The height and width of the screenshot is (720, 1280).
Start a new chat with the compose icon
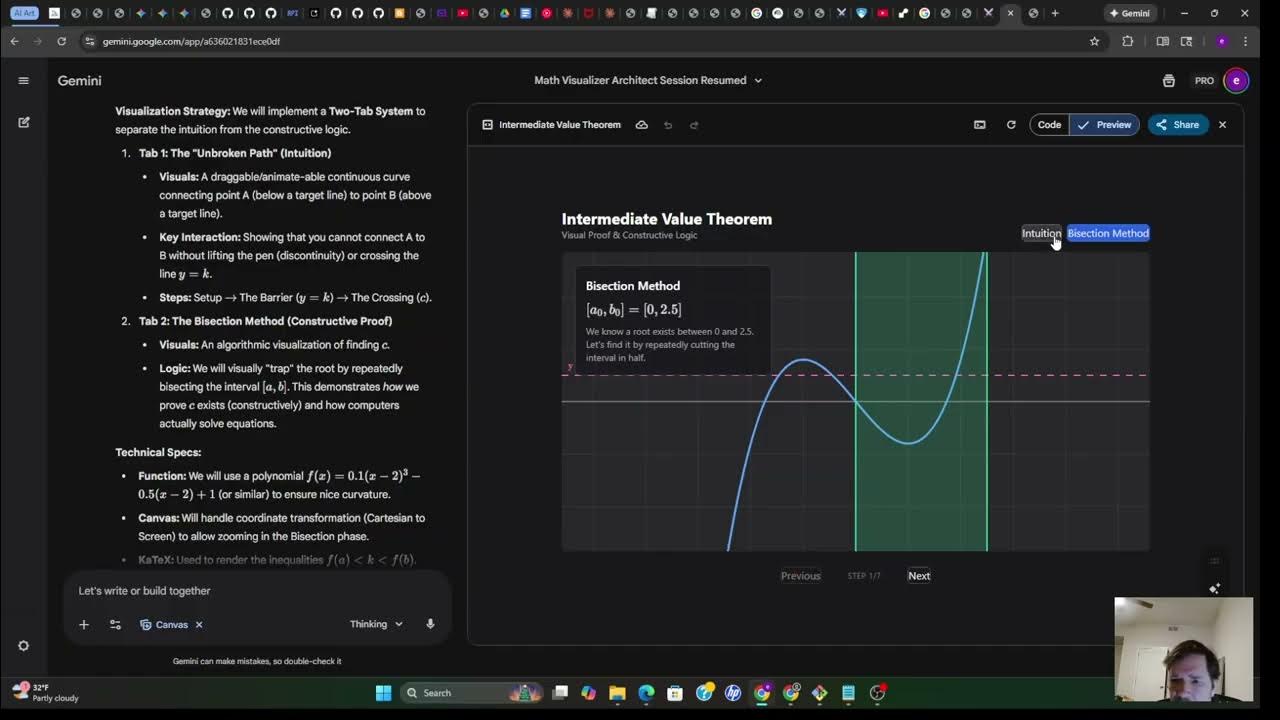coord(24,122)
